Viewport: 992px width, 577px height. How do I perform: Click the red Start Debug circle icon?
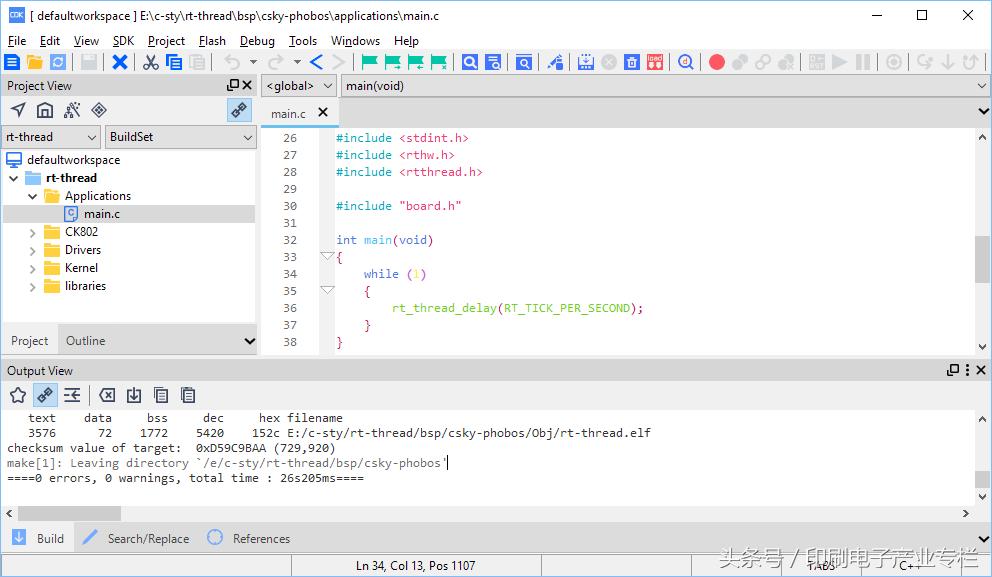[x=716, y=62]
